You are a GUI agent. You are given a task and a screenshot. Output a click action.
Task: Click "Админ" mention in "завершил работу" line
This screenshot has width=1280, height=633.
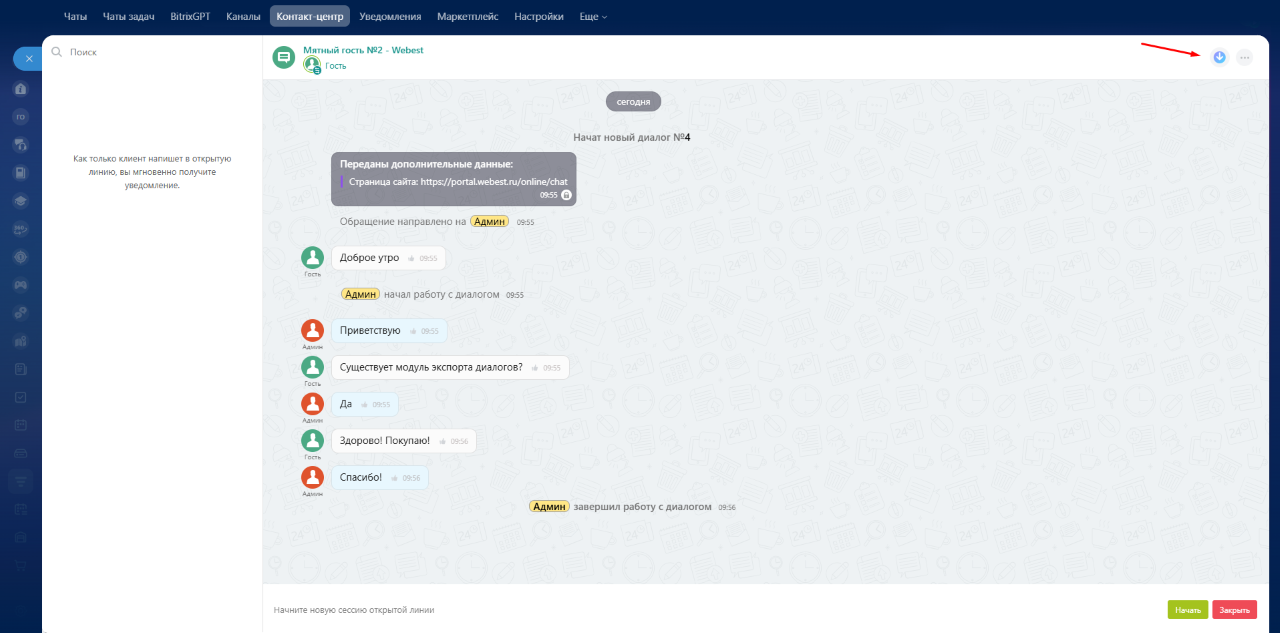click(549, 507)
